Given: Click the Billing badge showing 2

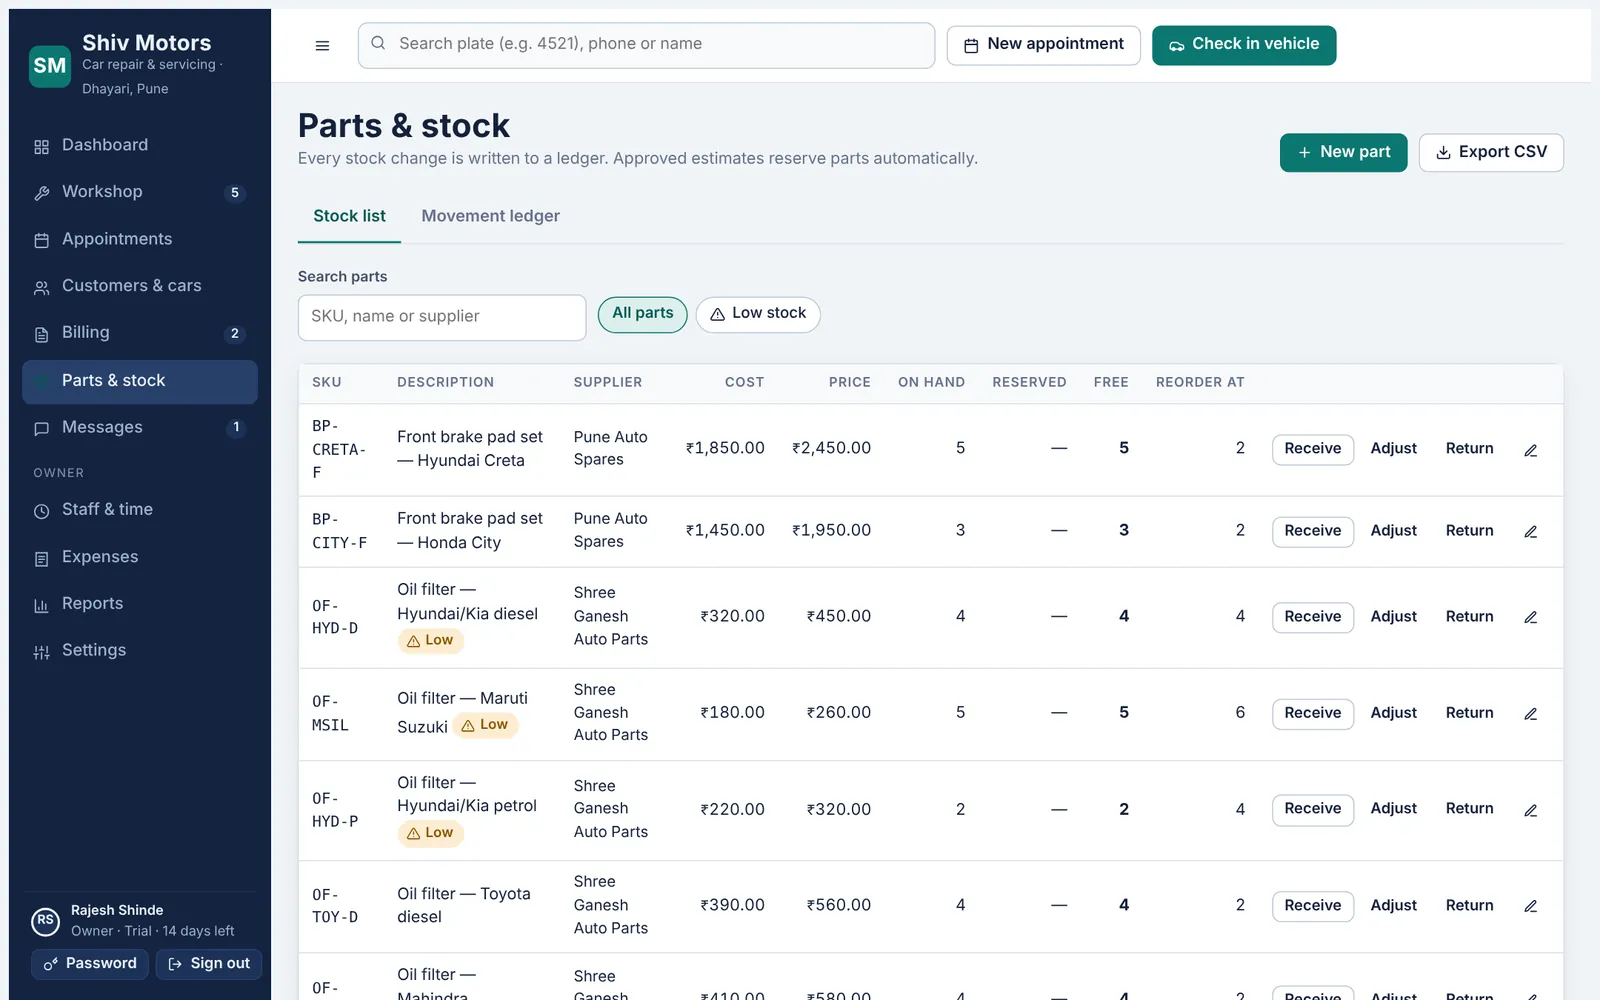Looking at the screenshot, I should pos(235,334).
